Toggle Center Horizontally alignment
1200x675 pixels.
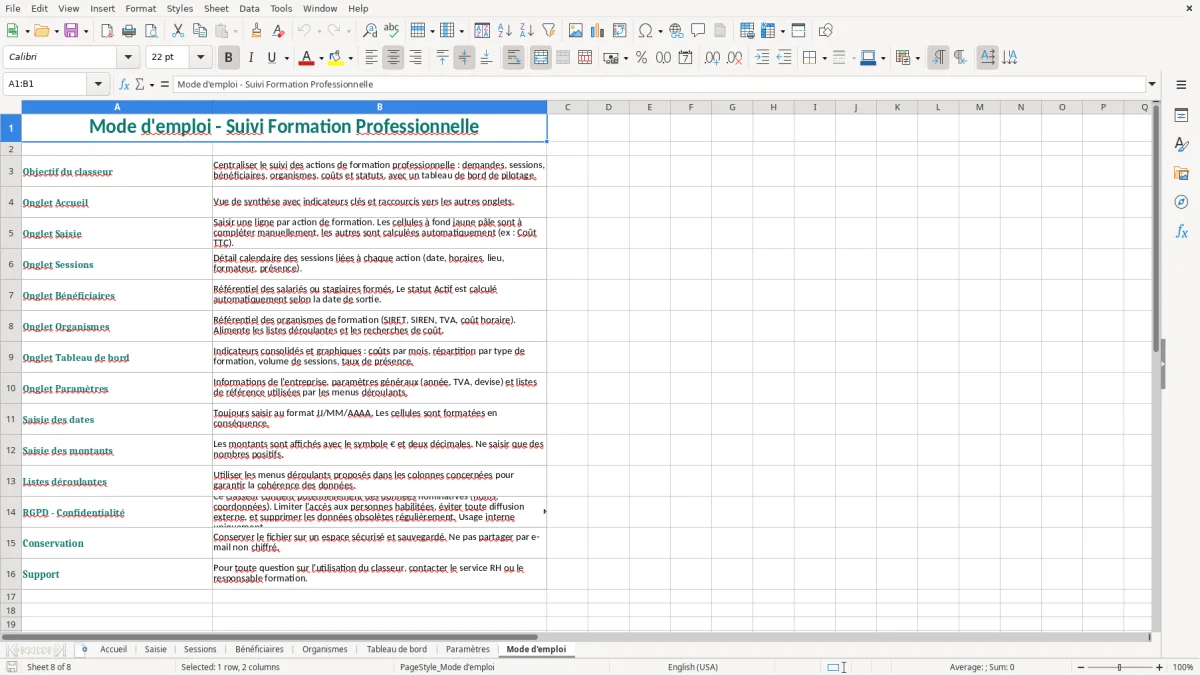(393, 58)
